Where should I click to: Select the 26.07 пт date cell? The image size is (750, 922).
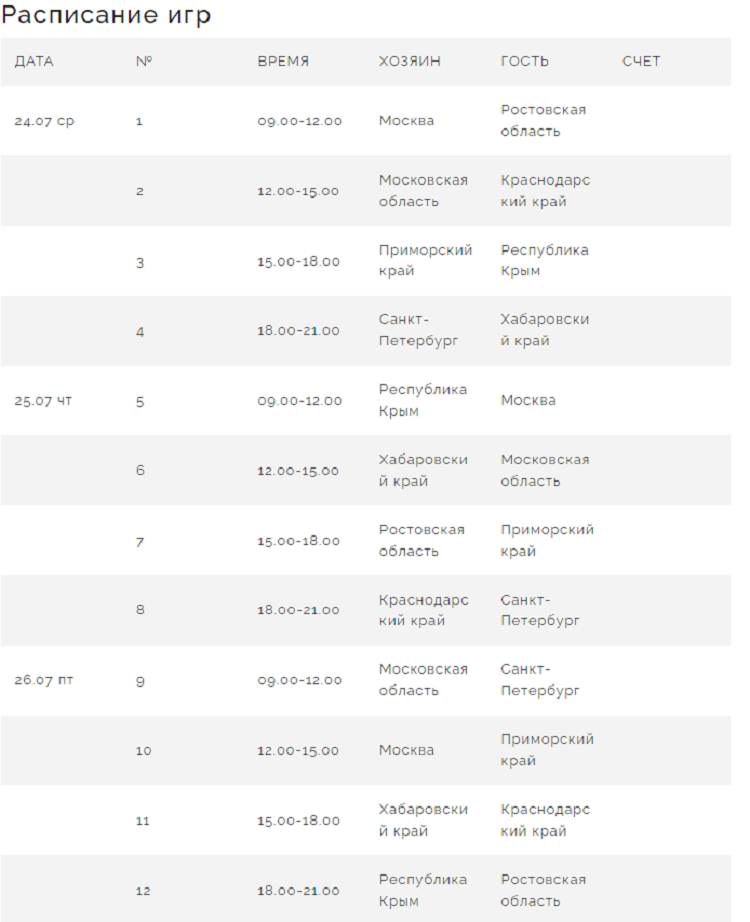pyautogui.click(x=44, y=680)
